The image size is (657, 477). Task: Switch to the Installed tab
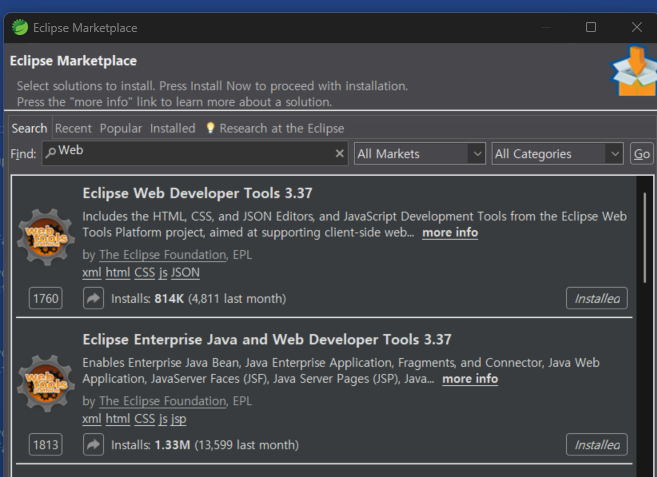pos(173,128)
